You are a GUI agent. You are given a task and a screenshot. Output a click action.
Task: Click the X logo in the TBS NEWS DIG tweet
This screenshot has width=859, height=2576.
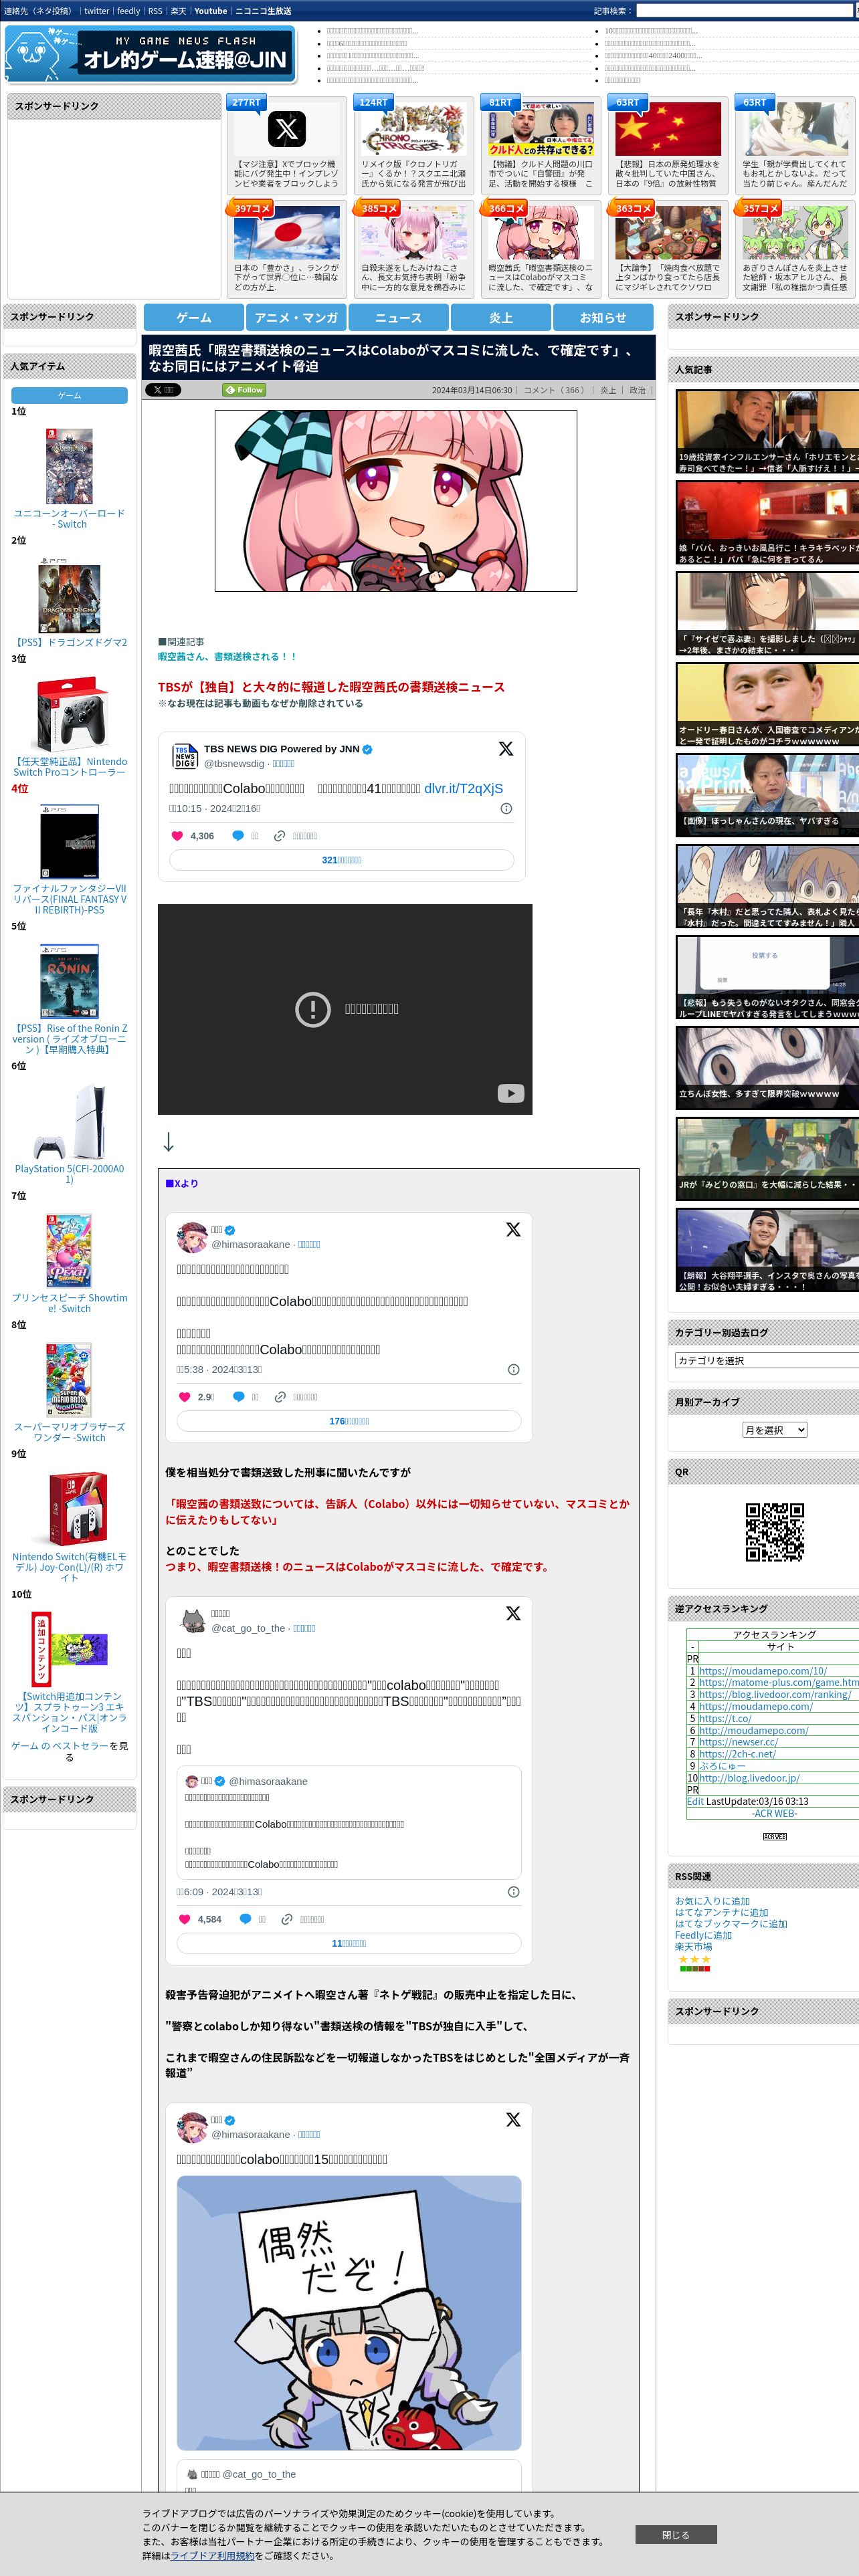[x=506, y=749]
